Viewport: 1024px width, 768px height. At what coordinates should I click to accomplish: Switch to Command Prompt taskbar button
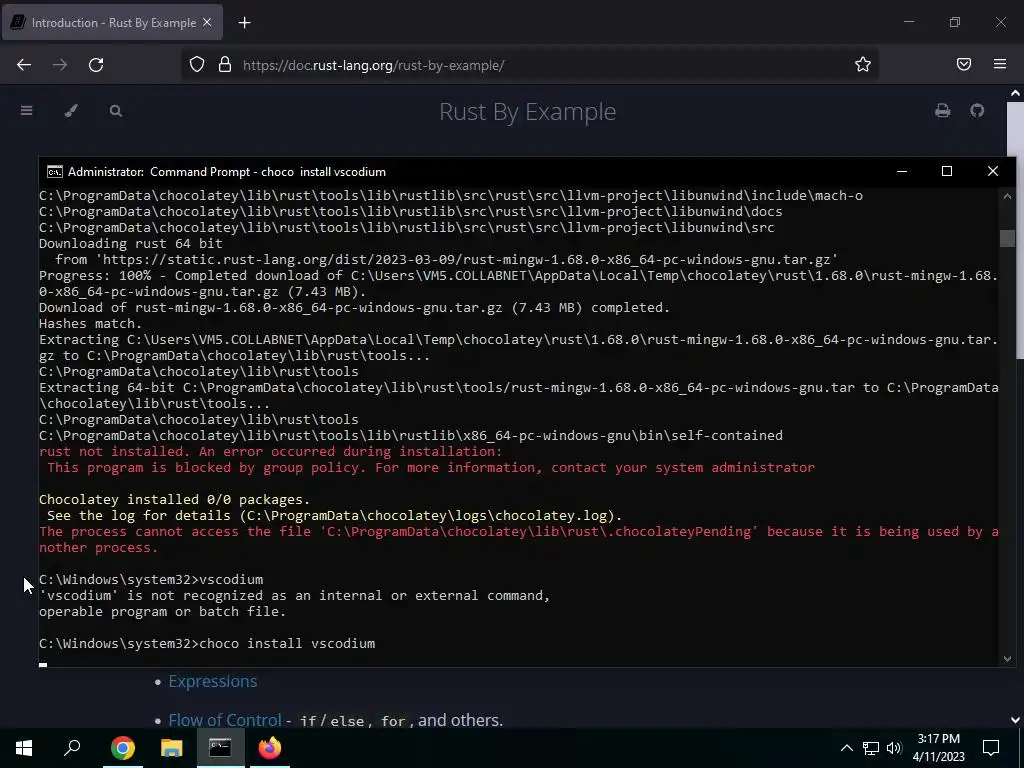tap(220, 748)
